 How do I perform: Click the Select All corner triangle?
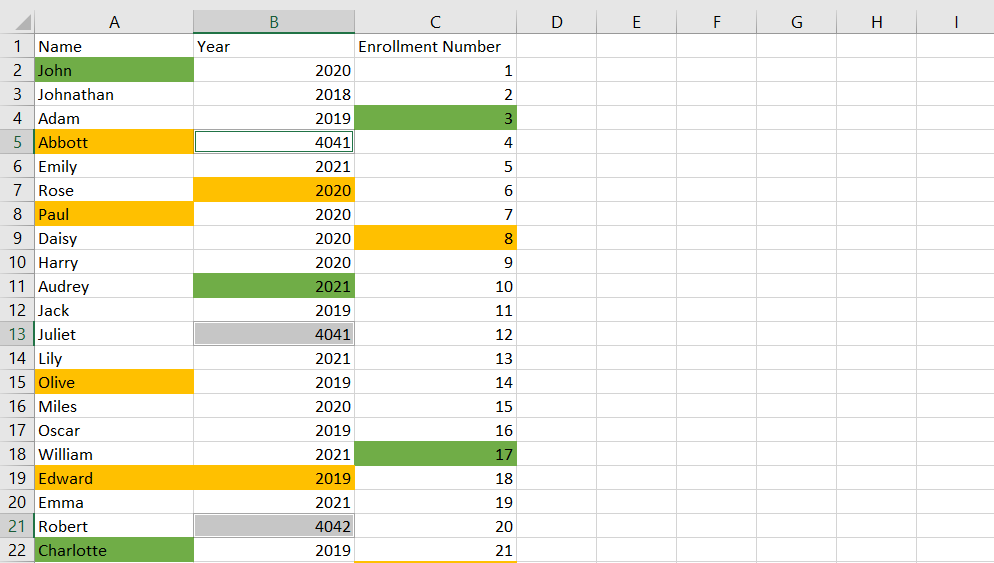[x=23, y=23]
